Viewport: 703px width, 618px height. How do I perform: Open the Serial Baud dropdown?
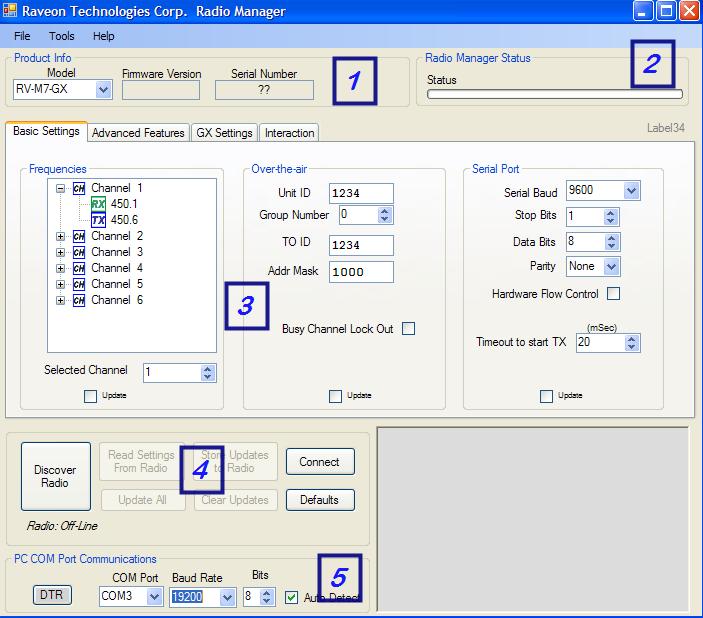tap(631, 191)
